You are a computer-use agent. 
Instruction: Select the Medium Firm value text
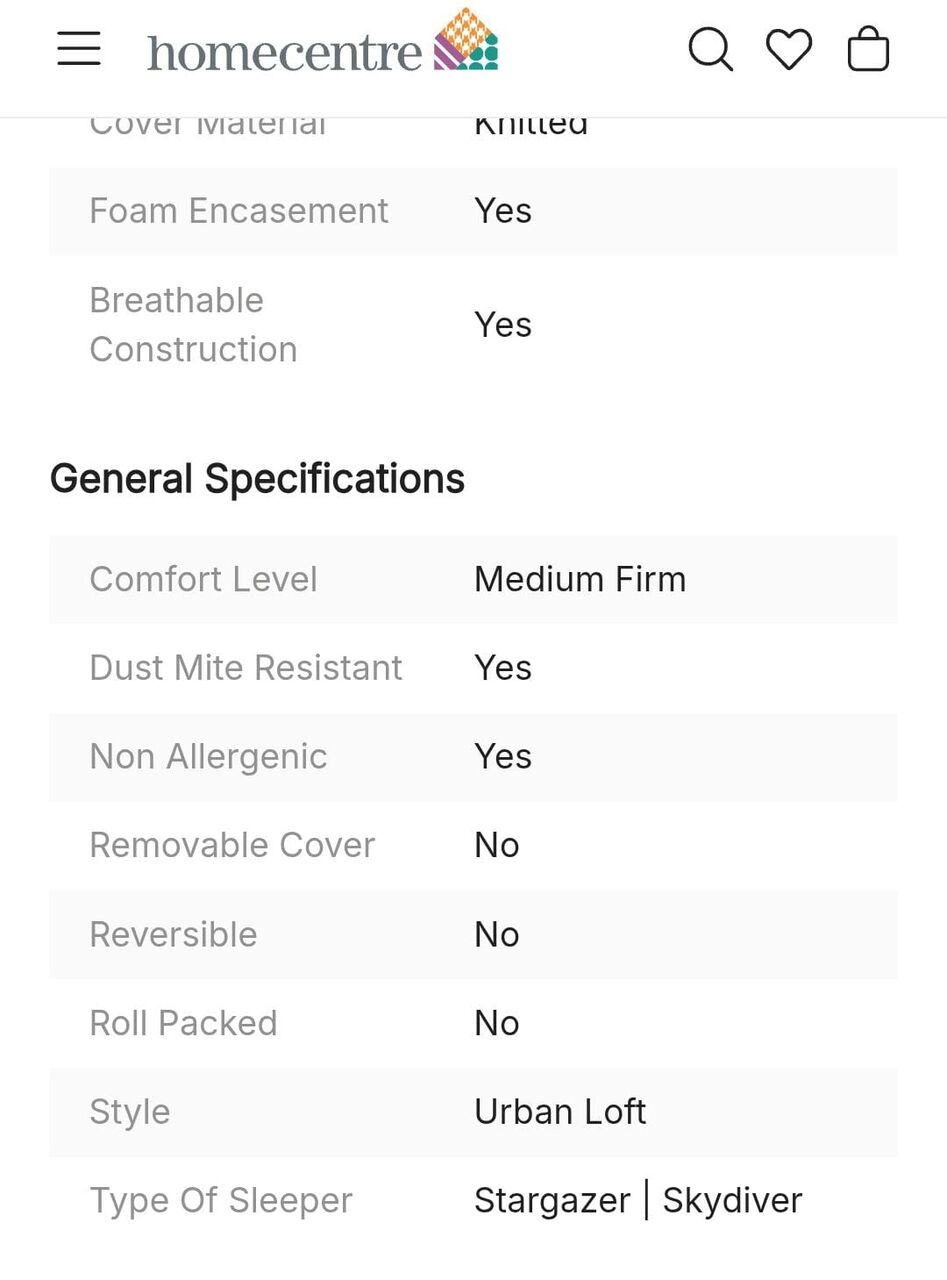coord(580,579)
